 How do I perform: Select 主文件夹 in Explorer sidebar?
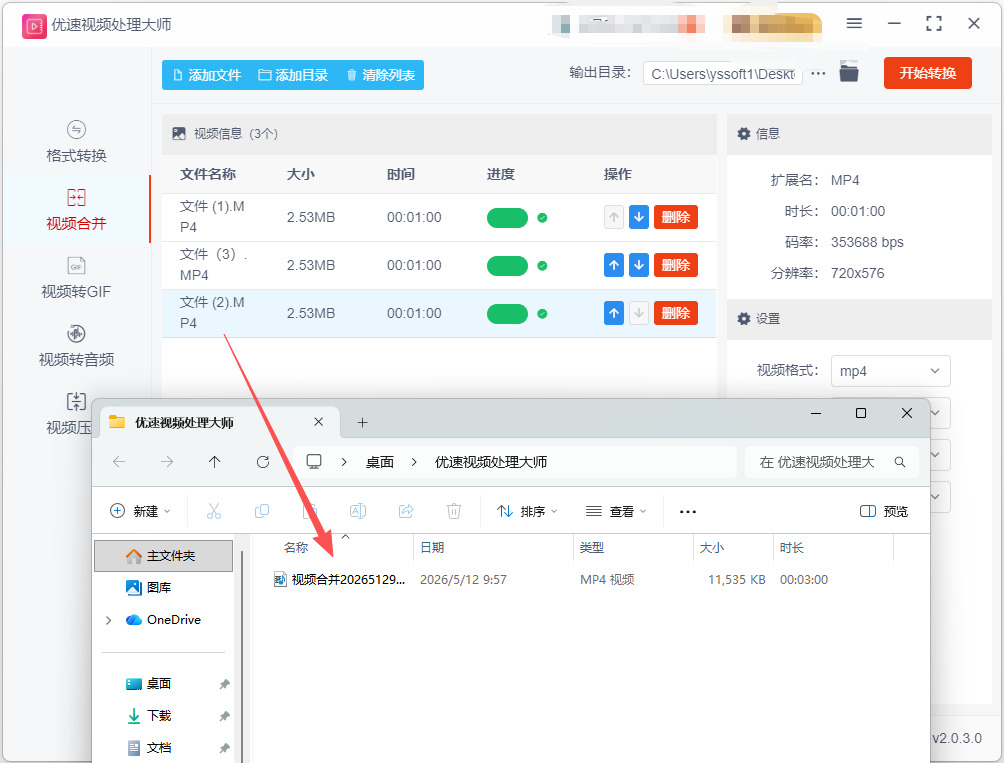pyautogui.click(x=163, y=556)
